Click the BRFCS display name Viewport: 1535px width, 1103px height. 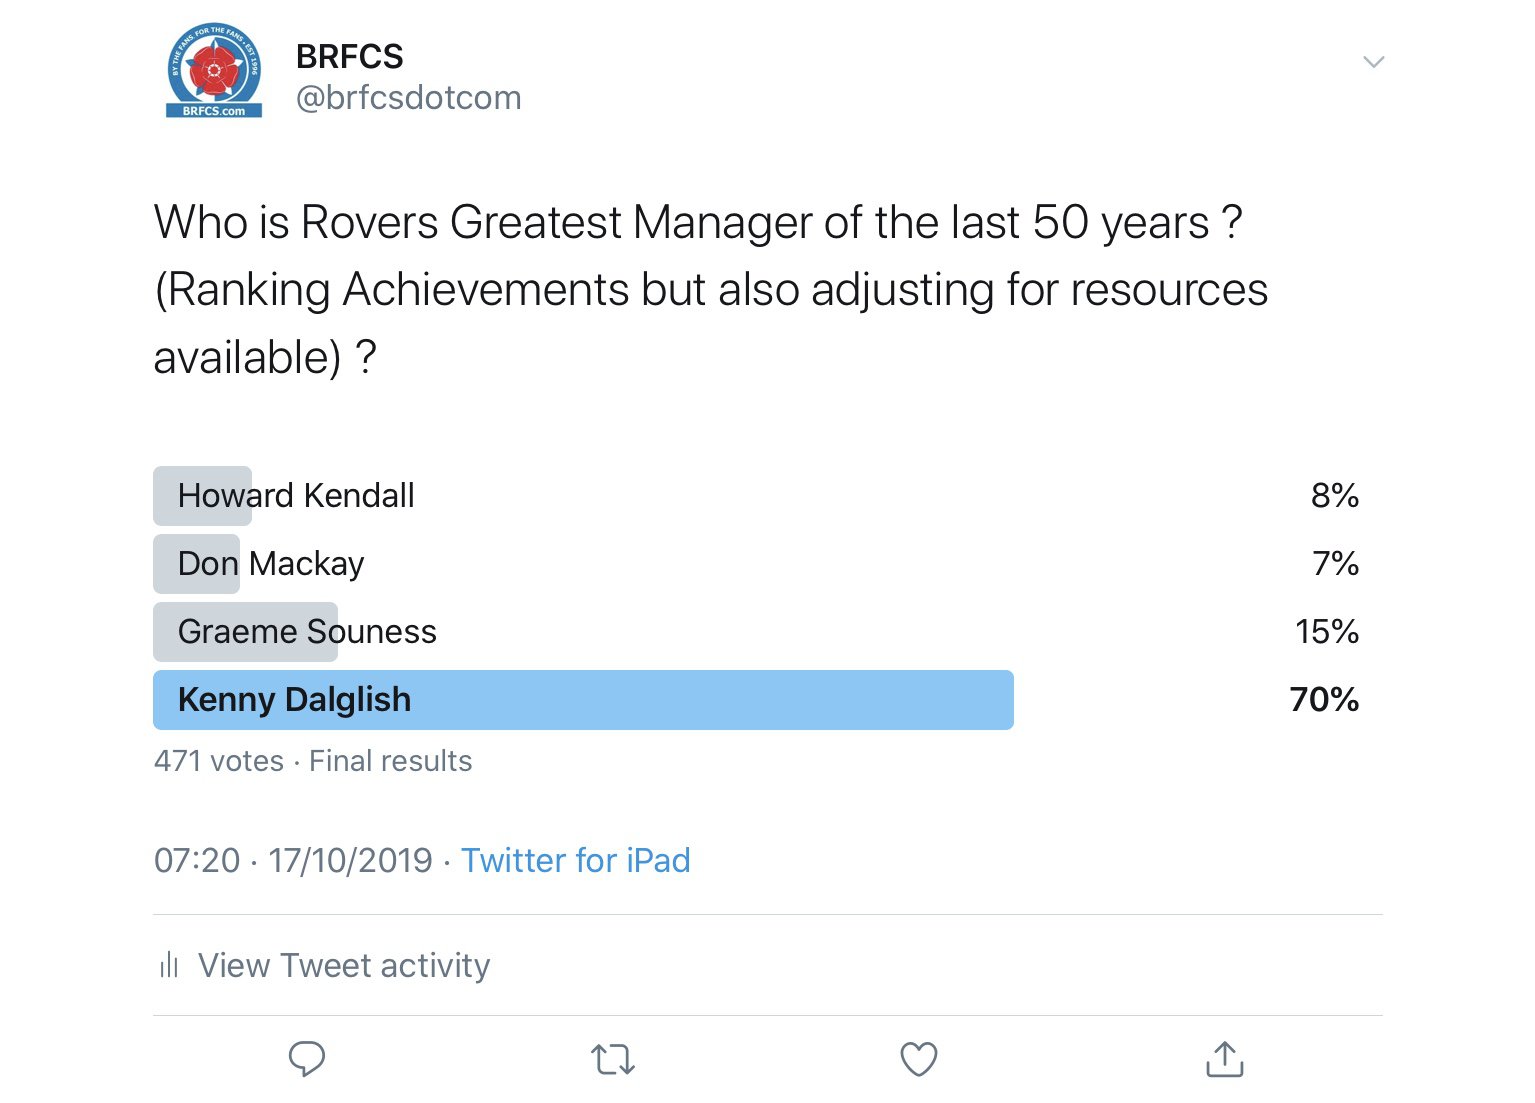point(349,57)
